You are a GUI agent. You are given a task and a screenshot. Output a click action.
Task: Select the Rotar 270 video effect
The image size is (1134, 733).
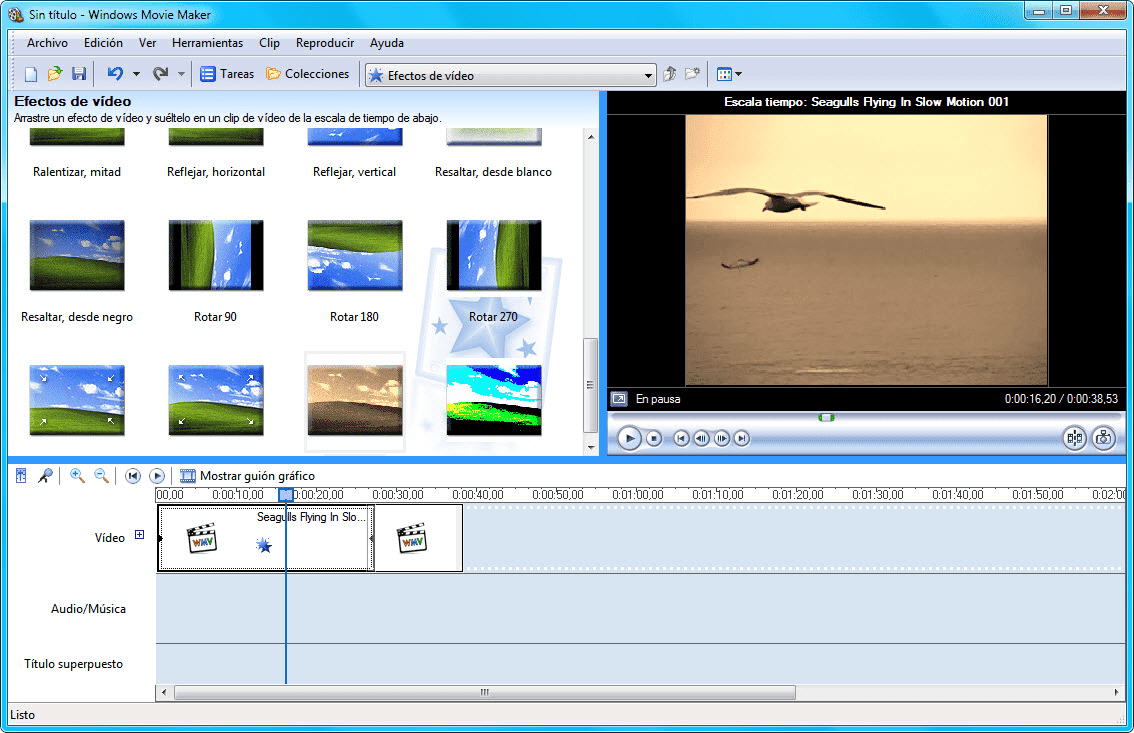tap(493, 255)
